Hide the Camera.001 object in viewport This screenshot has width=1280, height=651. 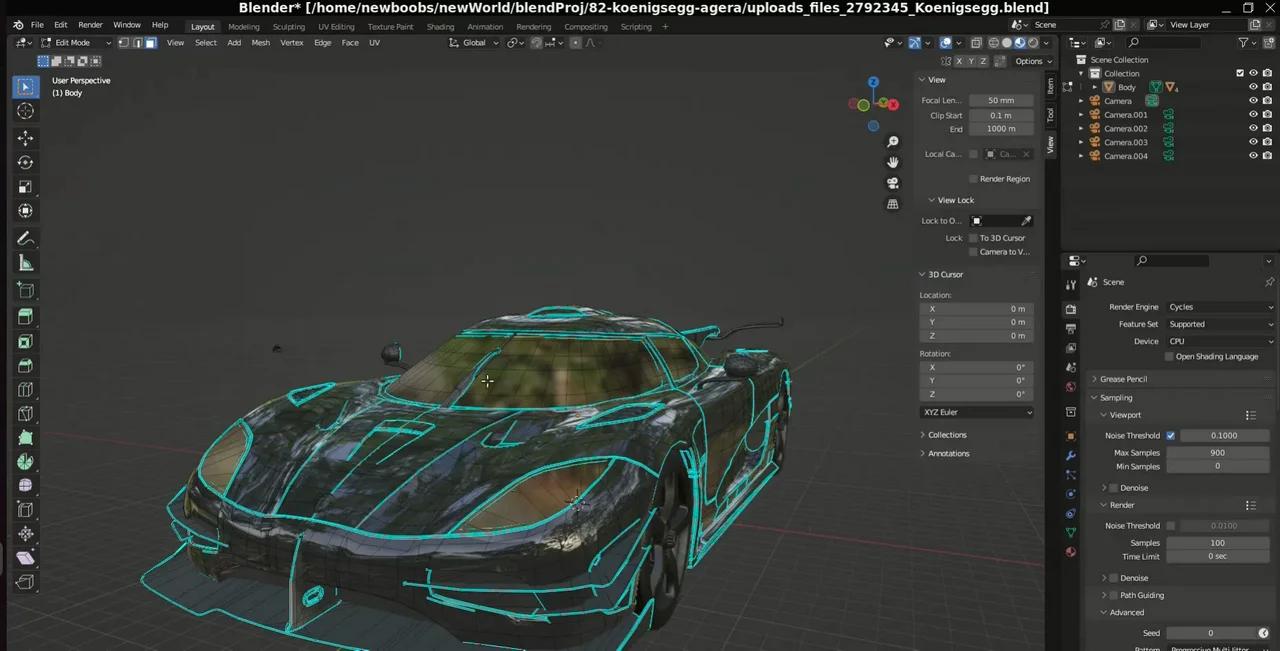point(1253,114)
